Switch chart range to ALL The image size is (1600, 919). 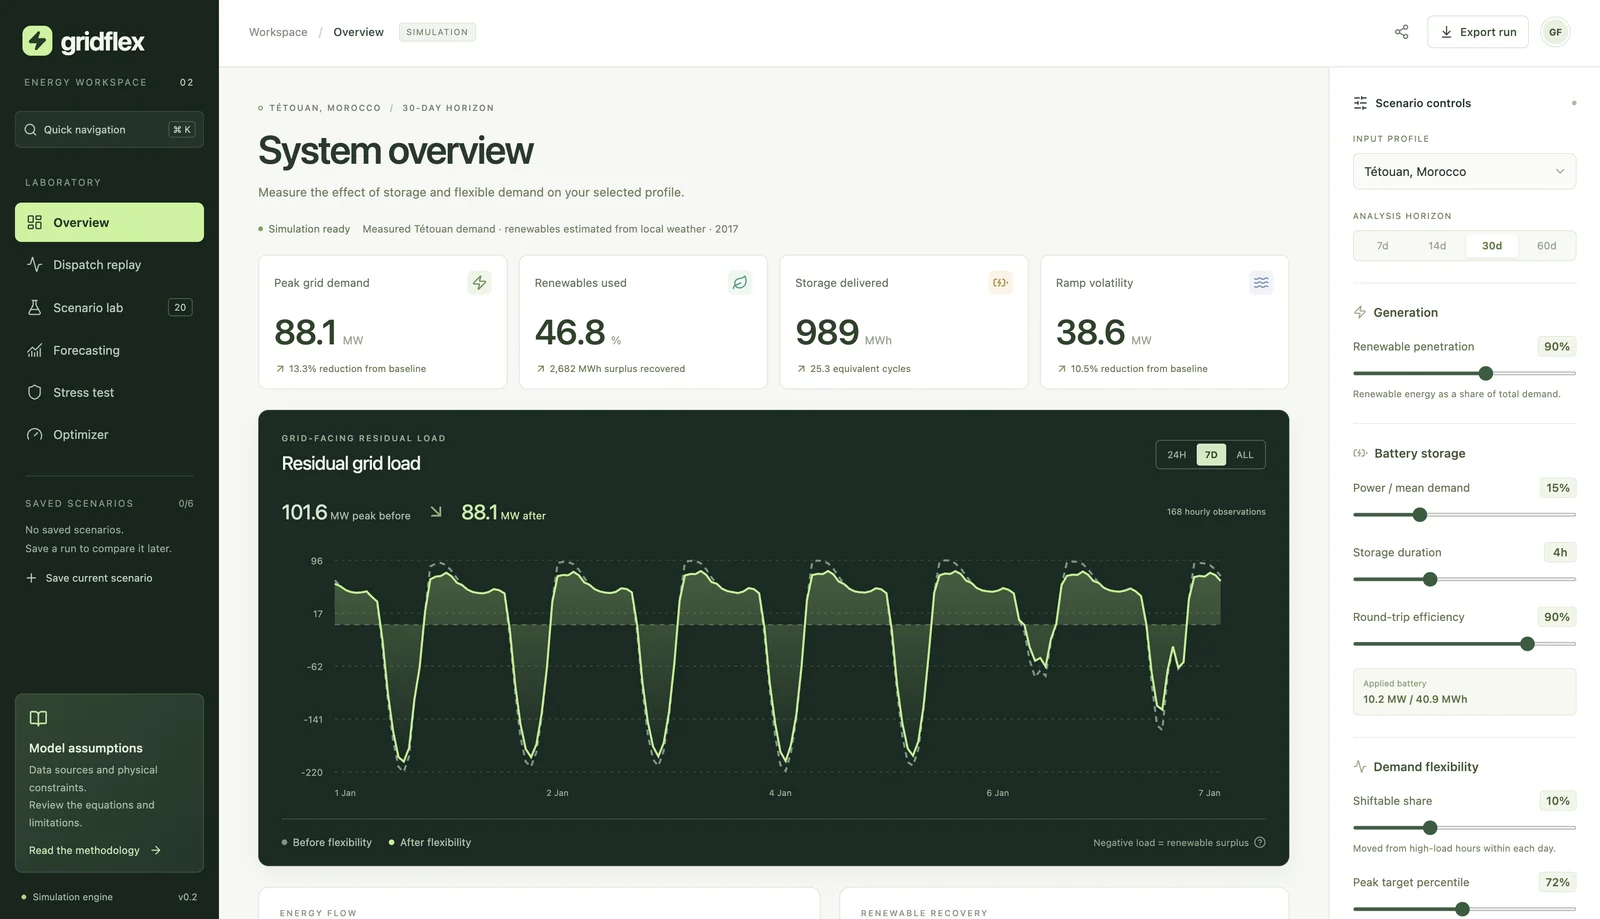(x=1244, y=455)
